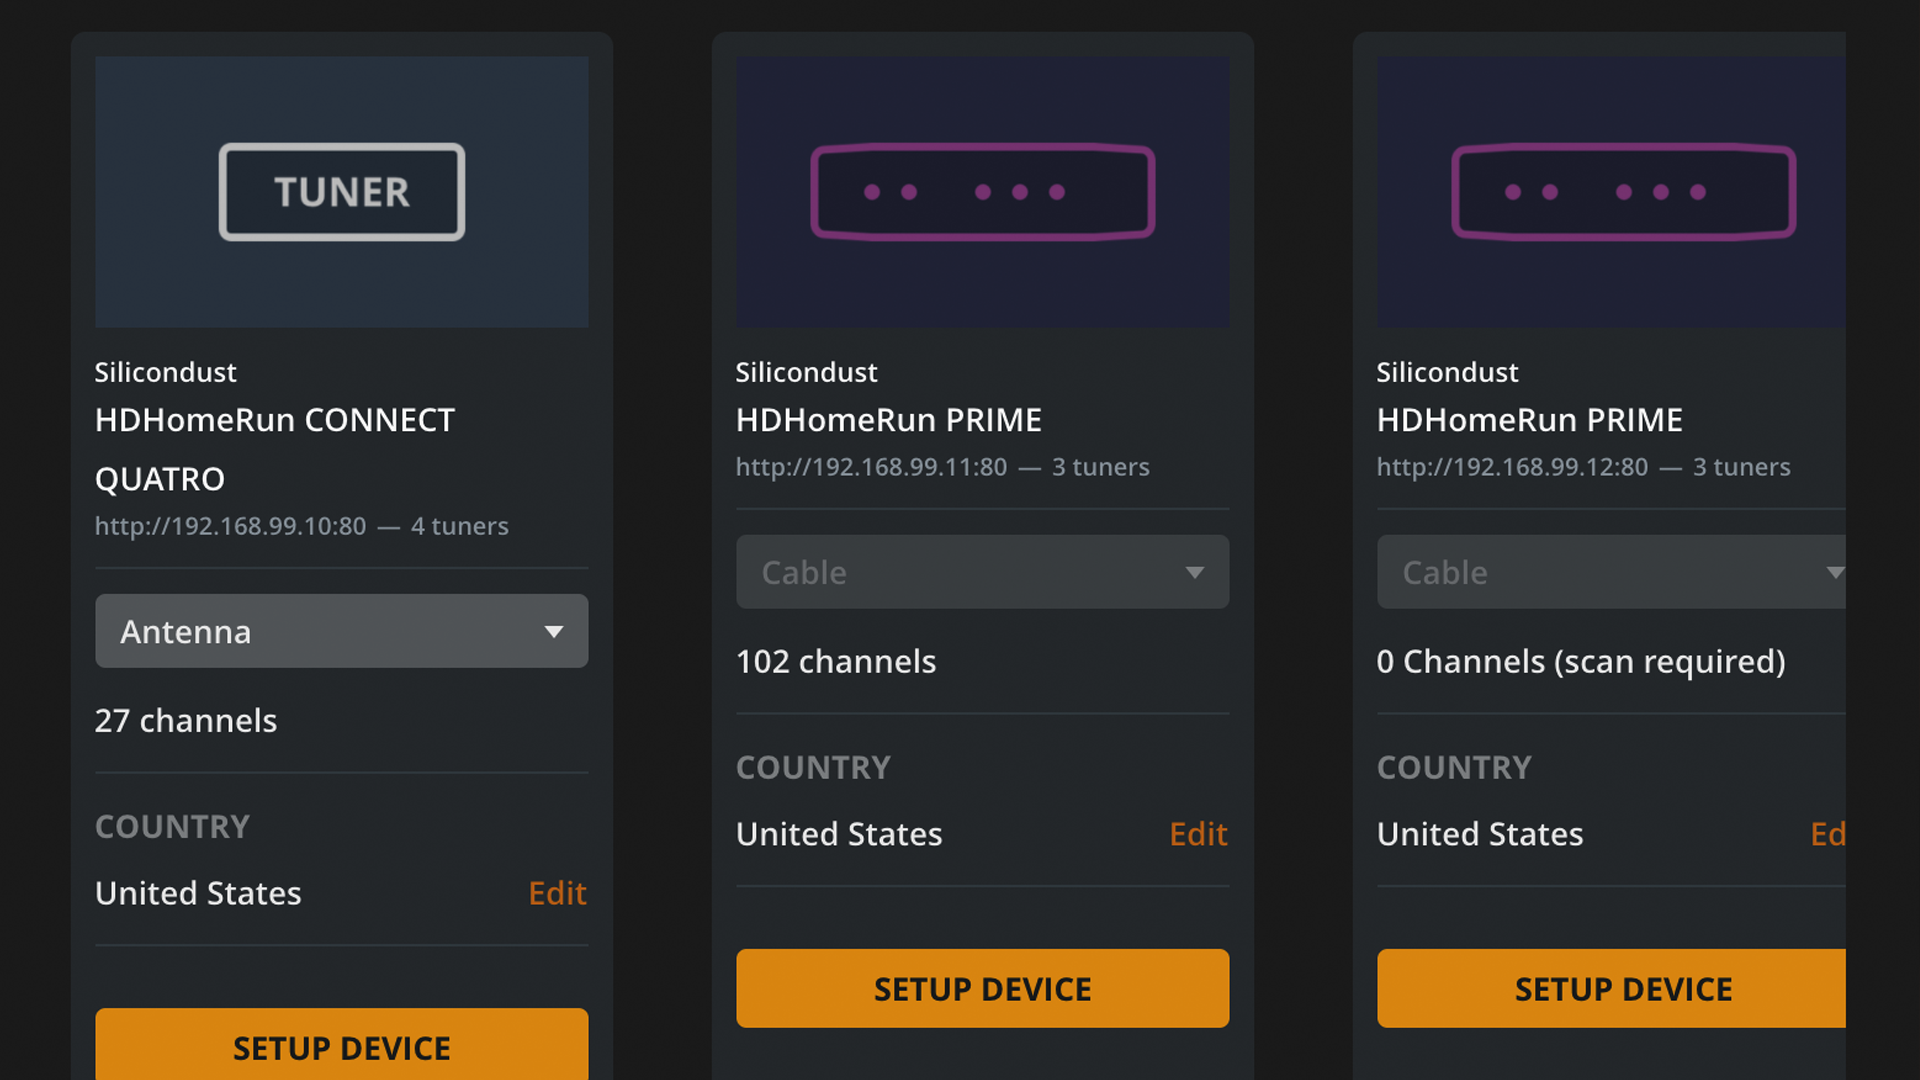Edit the country for HDHomeRun CONNECT QUATRO

click(x=557, y=893)
